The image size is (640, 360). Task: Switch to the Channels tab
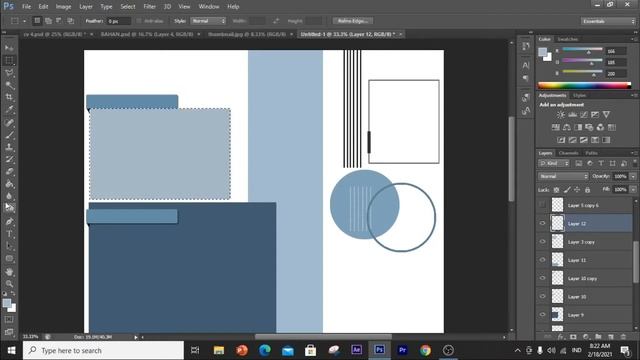click(x=569, y=153)
